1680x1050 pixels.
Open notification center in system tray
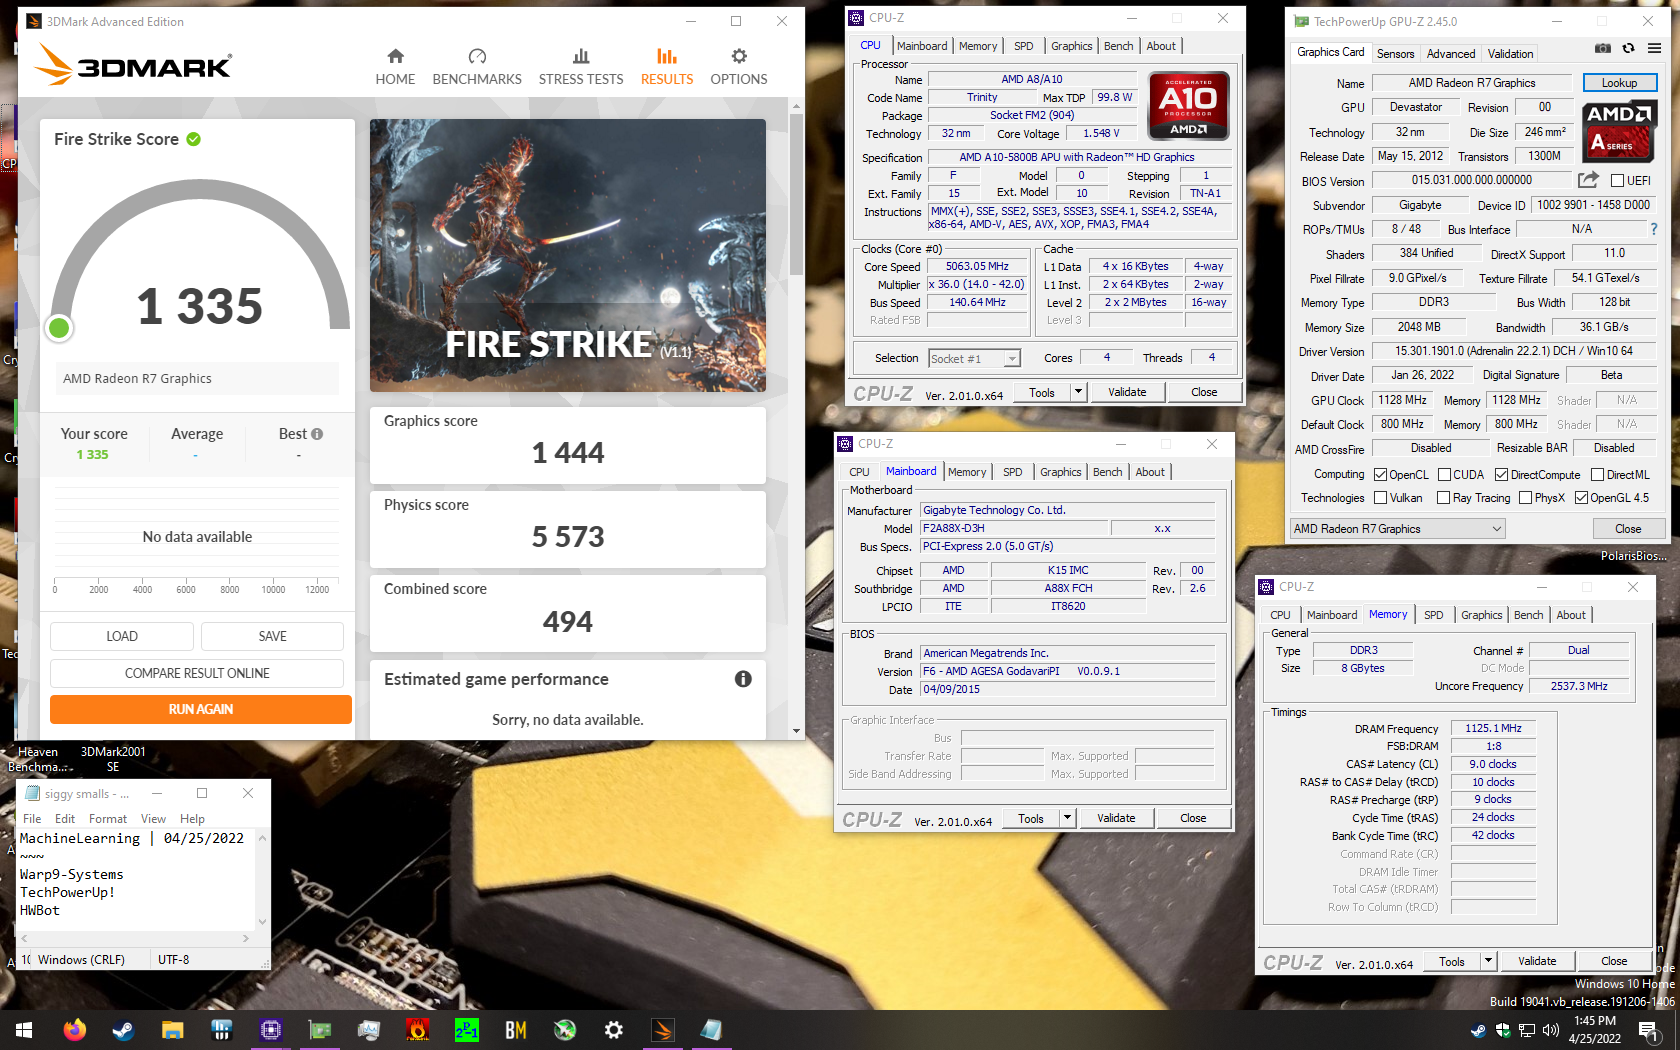point(1648,1030)
